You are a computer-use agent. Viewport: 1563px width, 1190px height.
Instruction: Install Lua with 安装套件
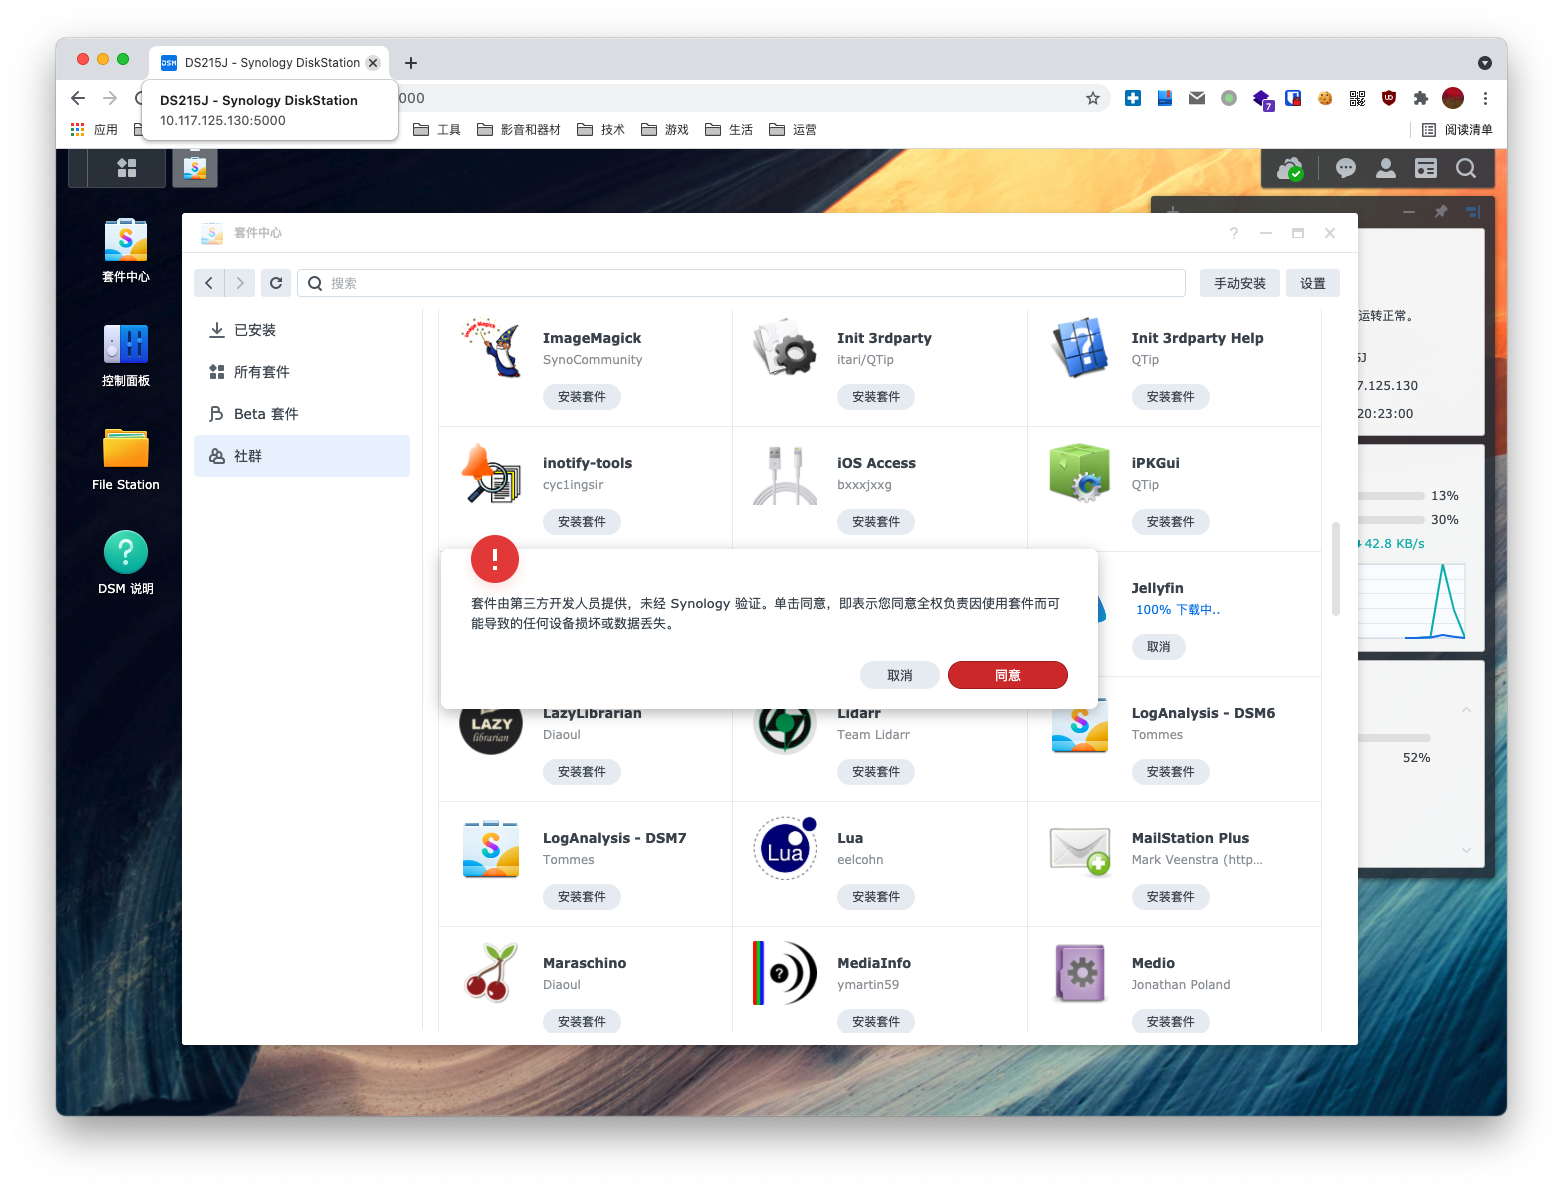[876, 897]
